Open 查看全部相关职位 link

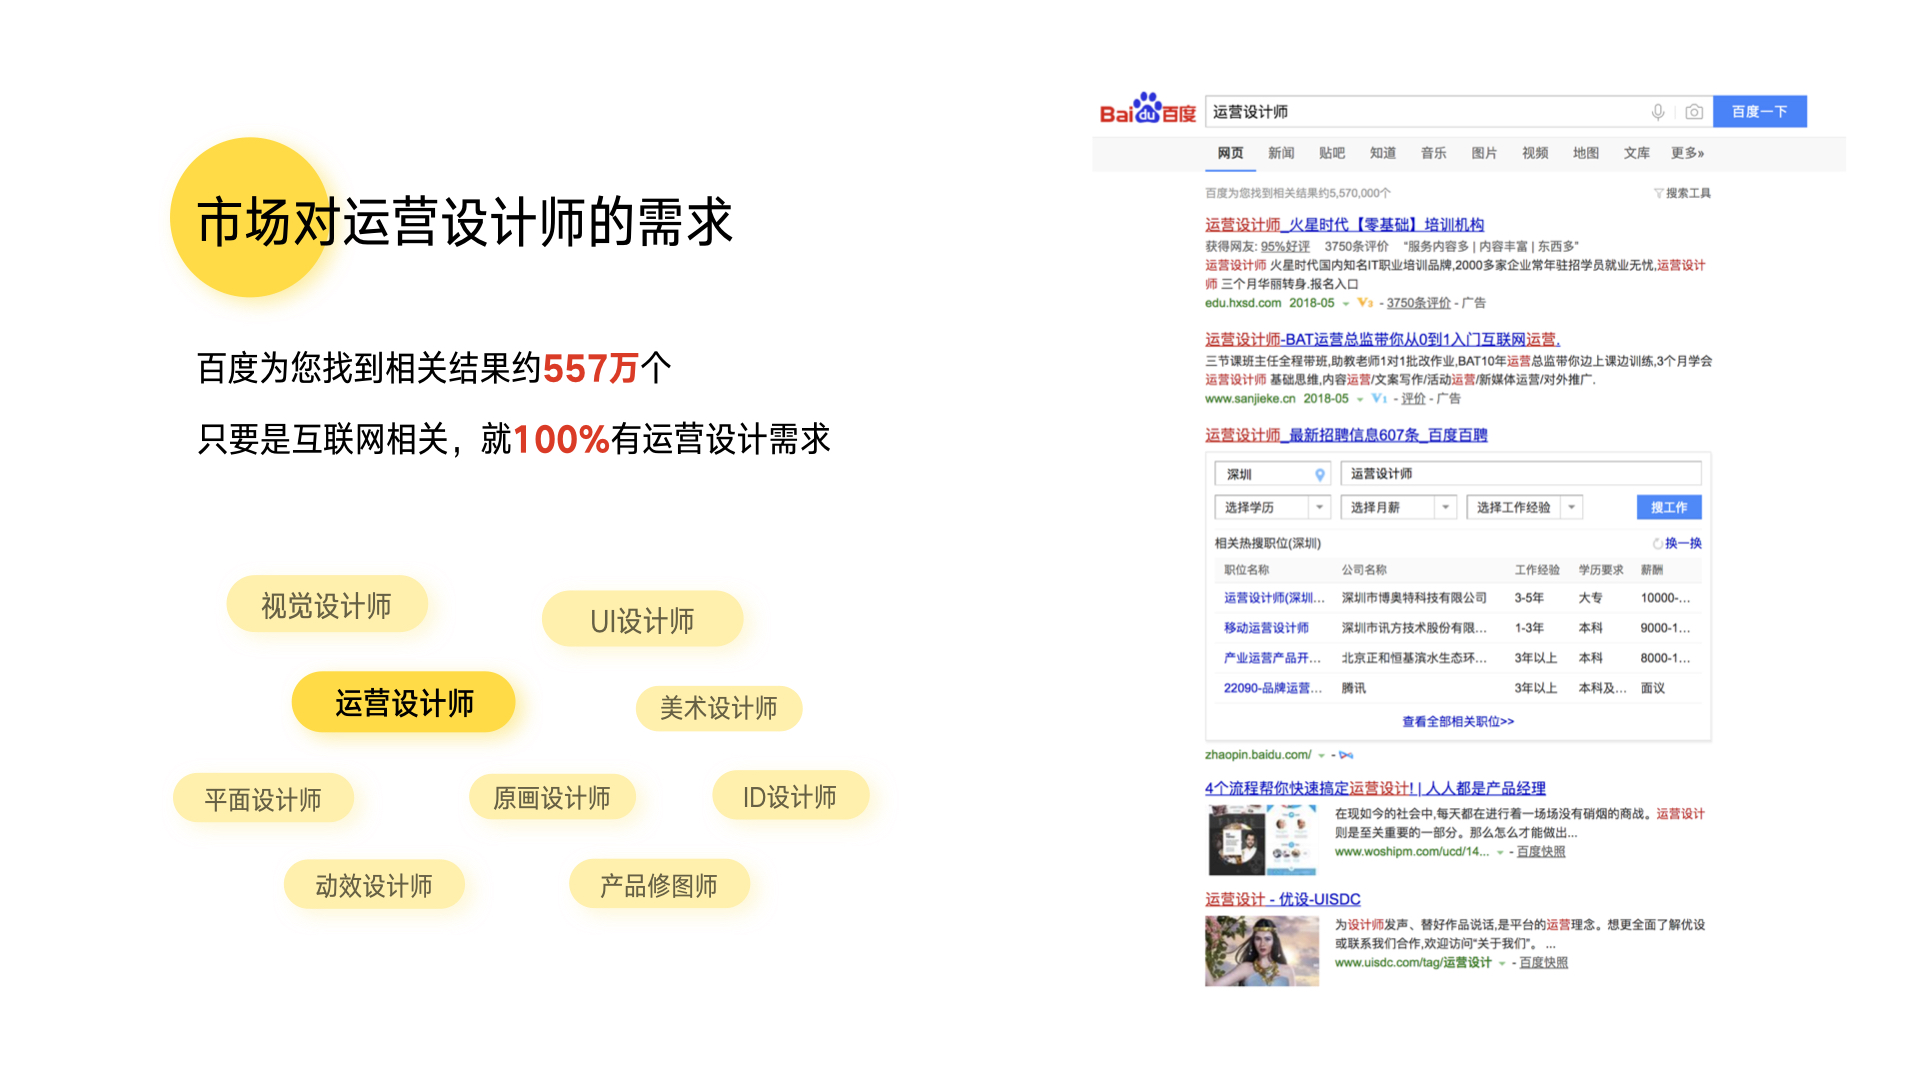[x=1457, y=722]
